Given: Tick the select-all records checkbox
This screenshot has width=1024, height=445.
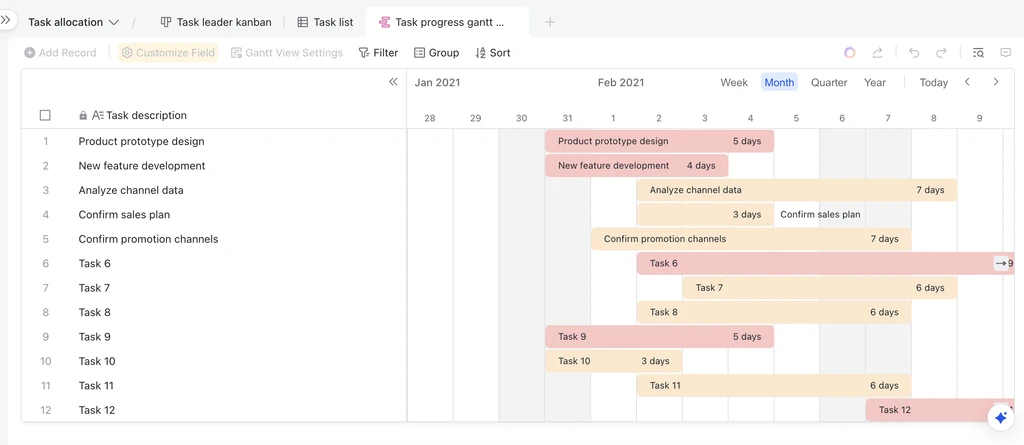Looking at the screenshot, I should pos(45,116).
